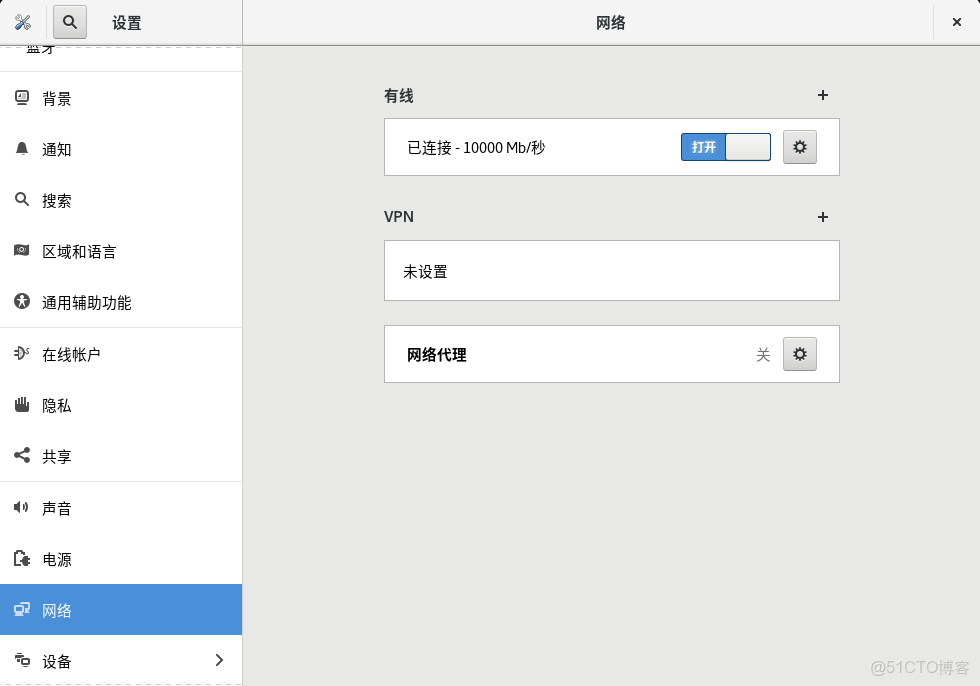This screenshot has width=980, height=686.
Task: Select the 蓝牙 (Bluetooth) sidebar icon
Action: (38, 45)
